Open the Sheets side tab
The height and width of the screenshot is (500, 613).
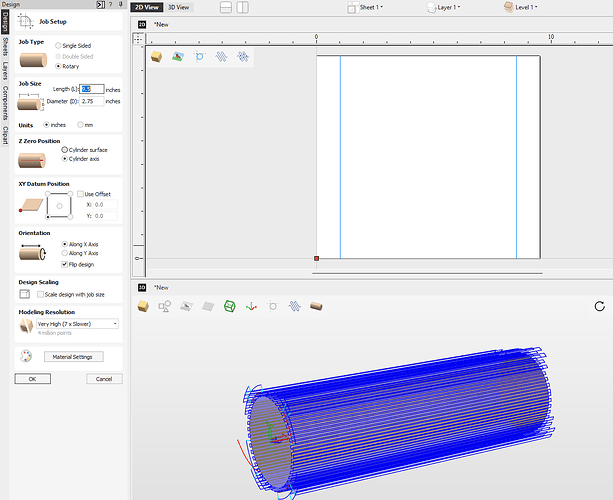pyautogui.click(x=5, y=47)
